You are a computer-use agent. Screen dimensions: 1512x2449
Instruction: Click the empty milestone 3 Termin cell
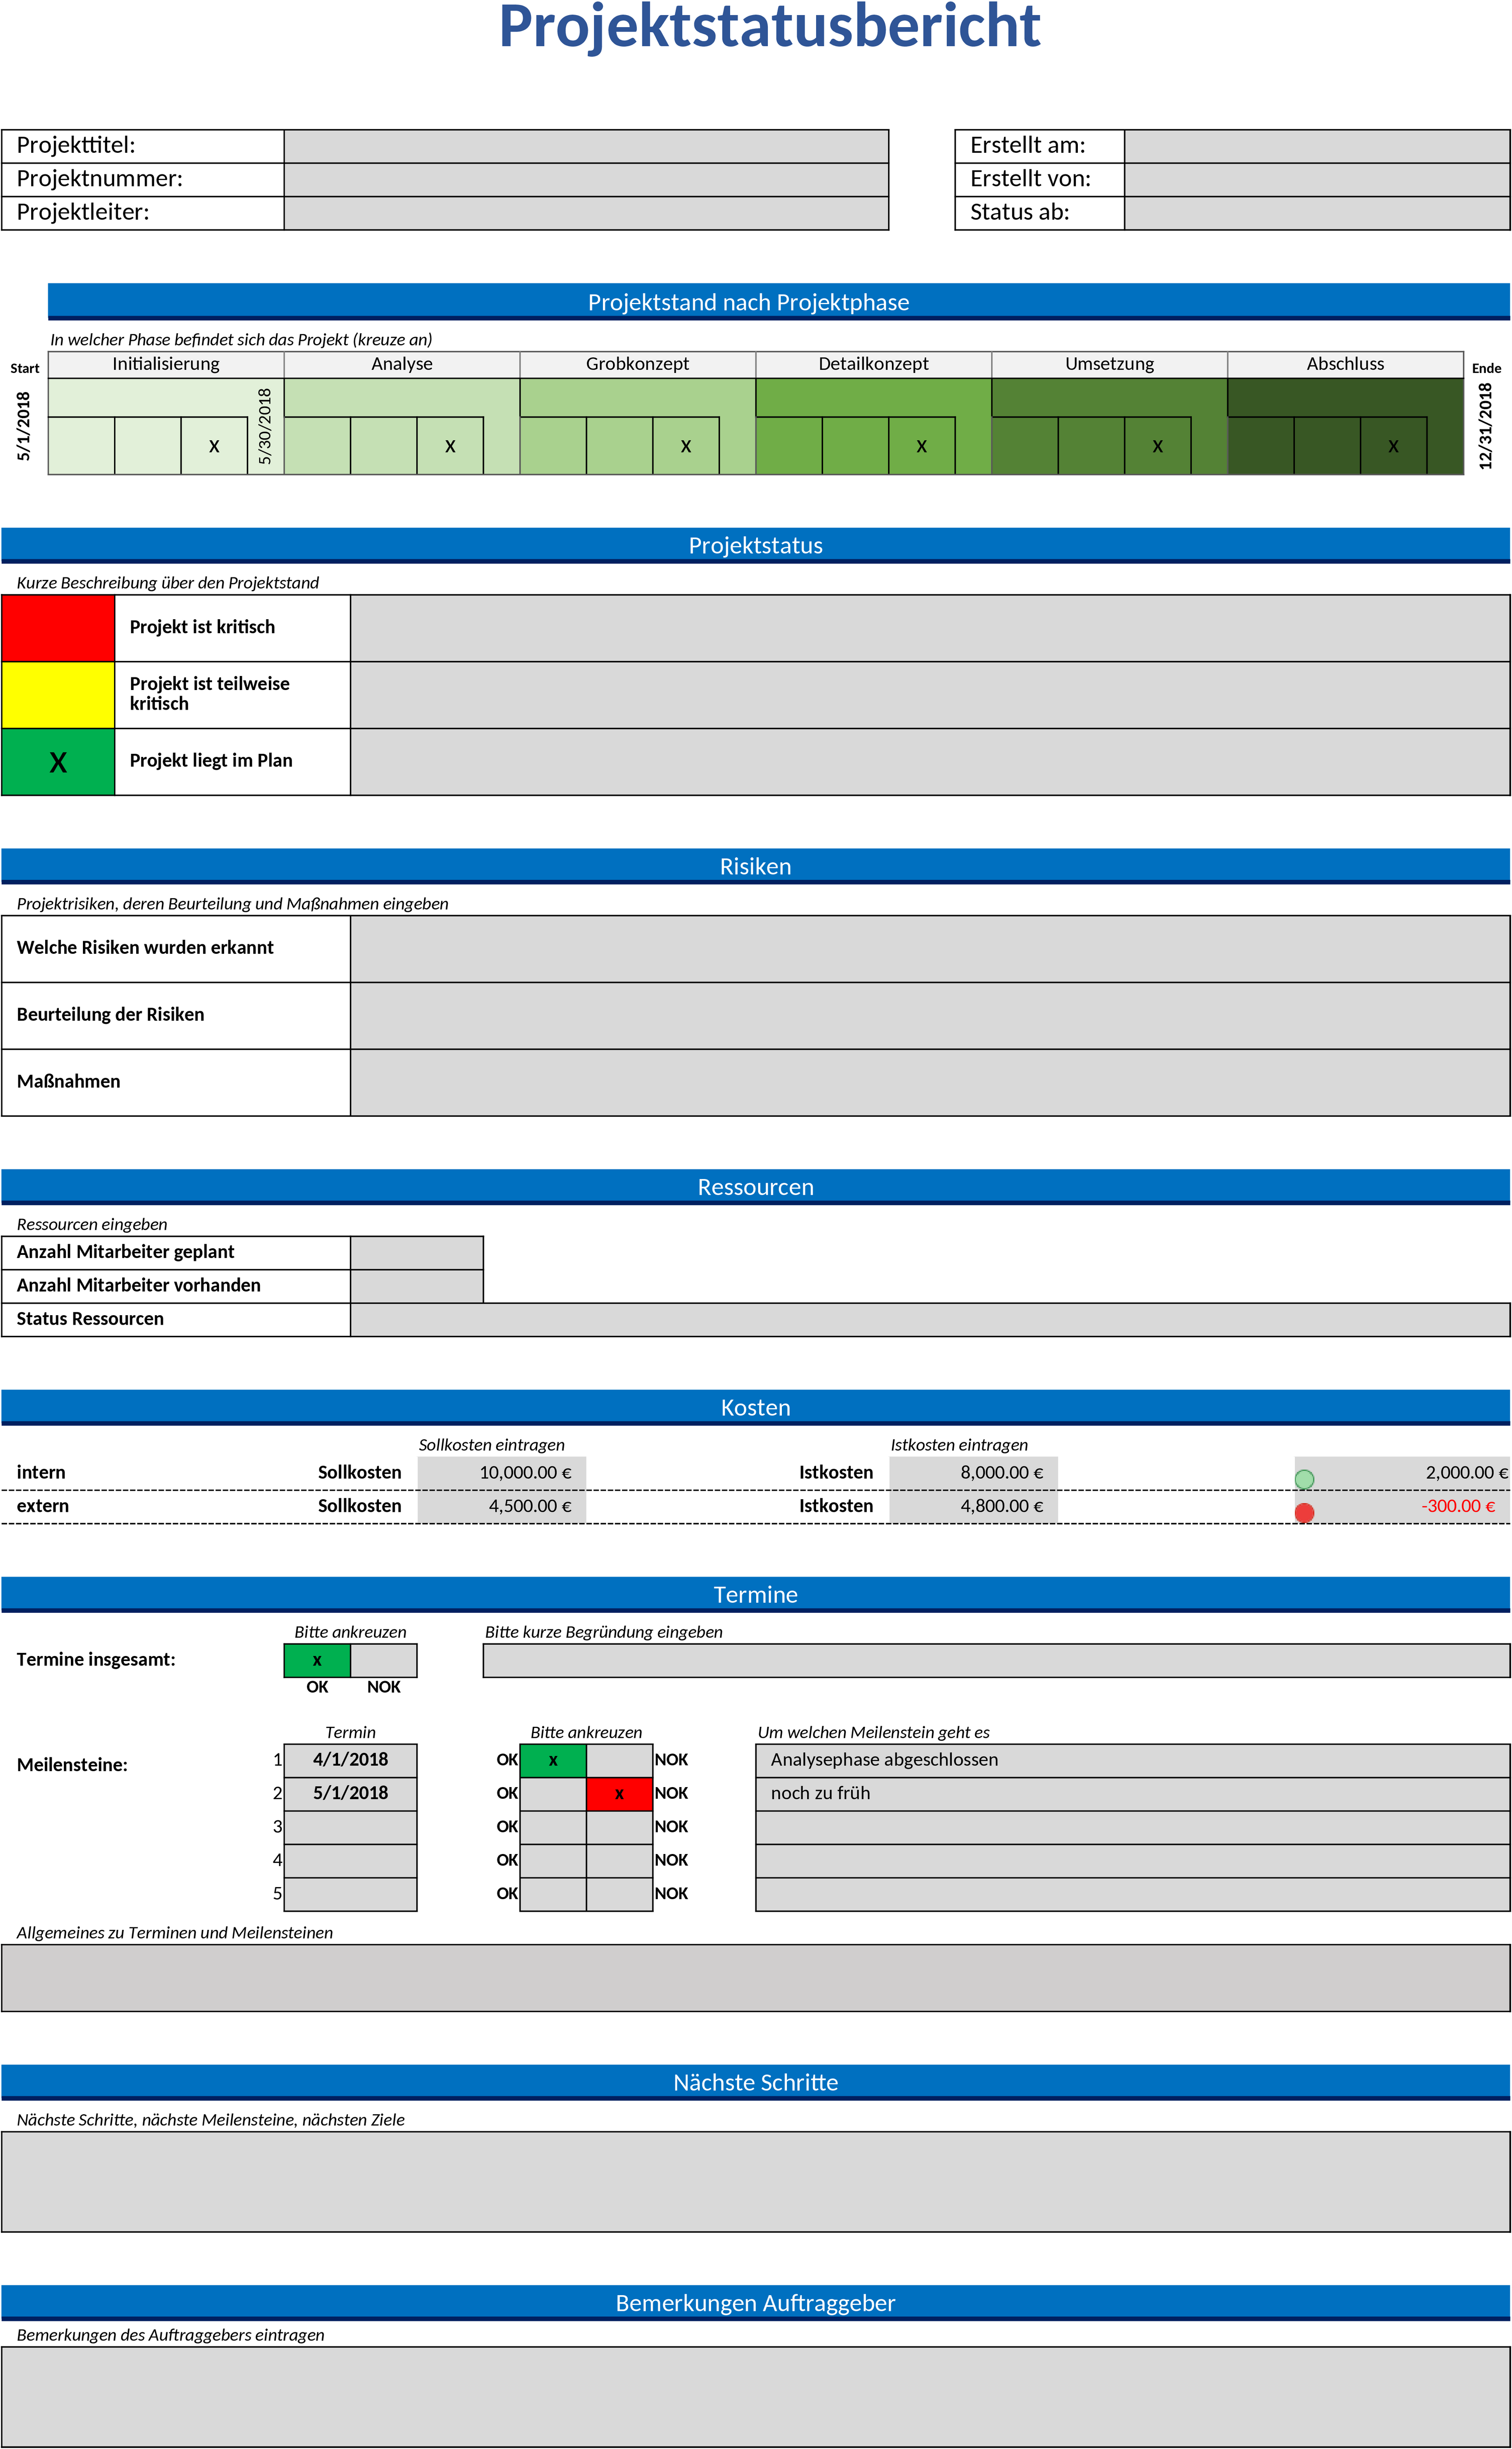point(351,1827)
